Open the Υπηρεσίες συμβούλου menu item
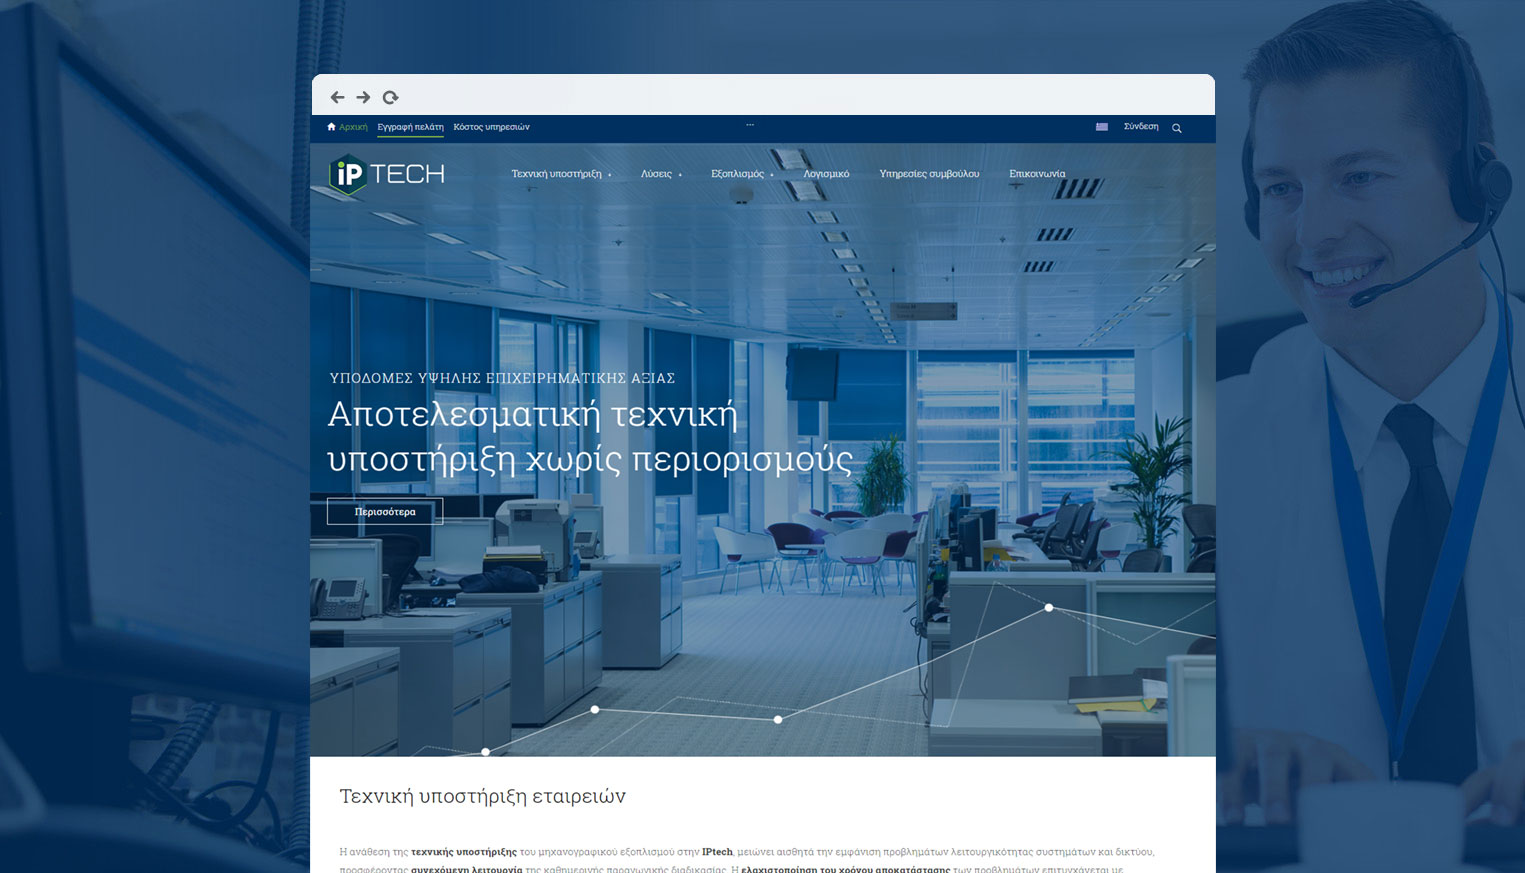This screenshot has height=873, width=1525. pyautogui.click(x=929, y=174)
